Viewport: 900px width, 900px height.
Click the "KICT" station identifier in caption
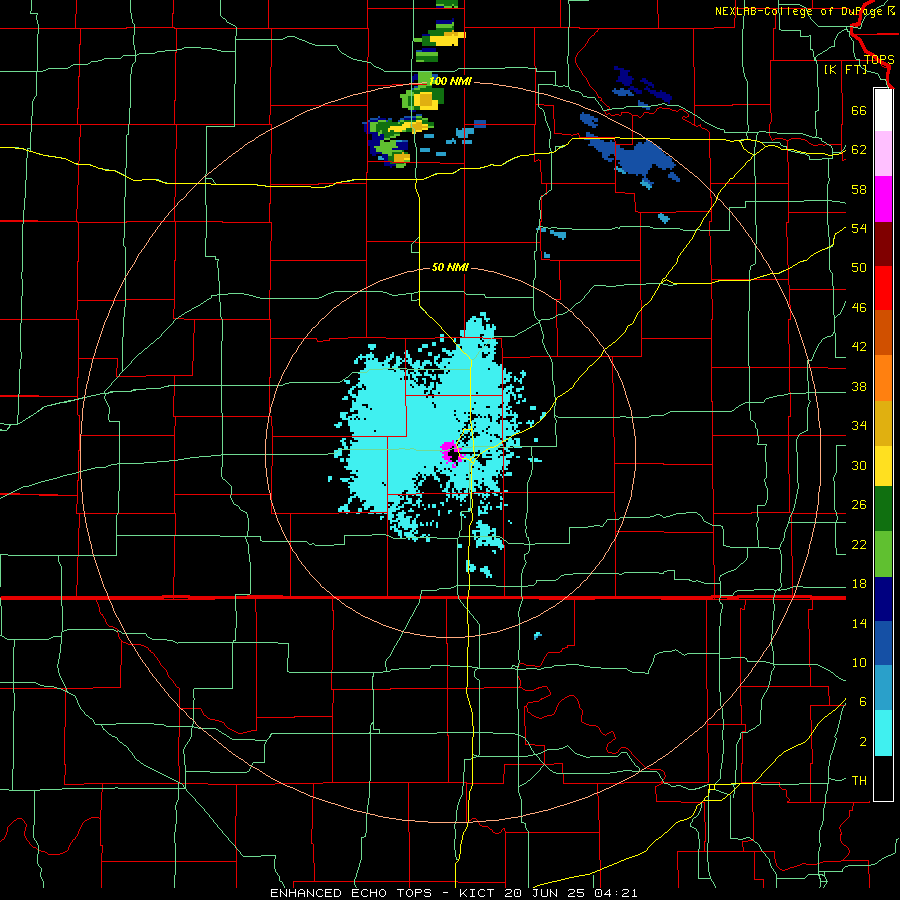coord(479,893)
